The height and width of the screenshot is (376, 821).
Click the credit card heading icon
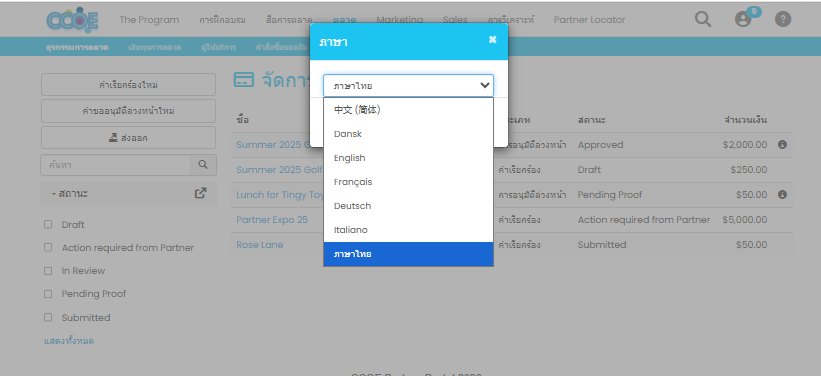pyautogui.click(x=244, y=80)
